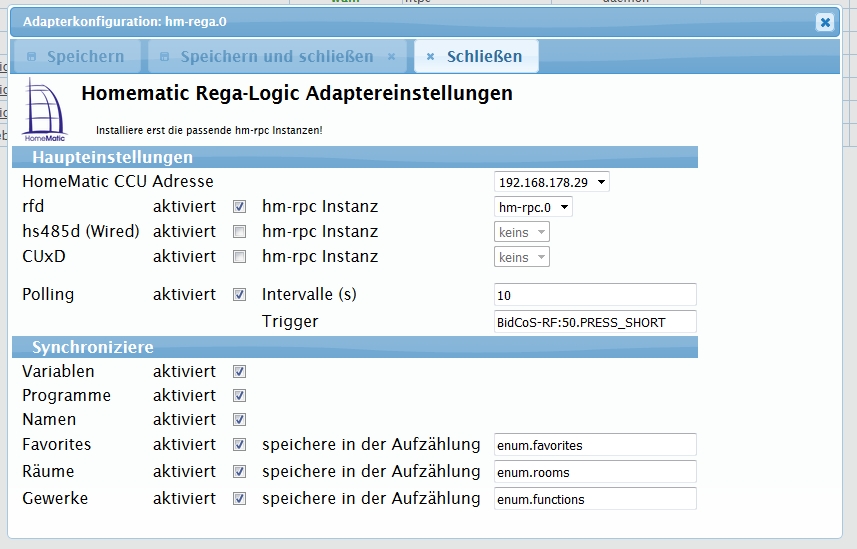Screen dimensions: 857x549
Task: Click the 'Installiere erst die passende hm-rpc Instanzen!' note
Action: click(209, 130)
